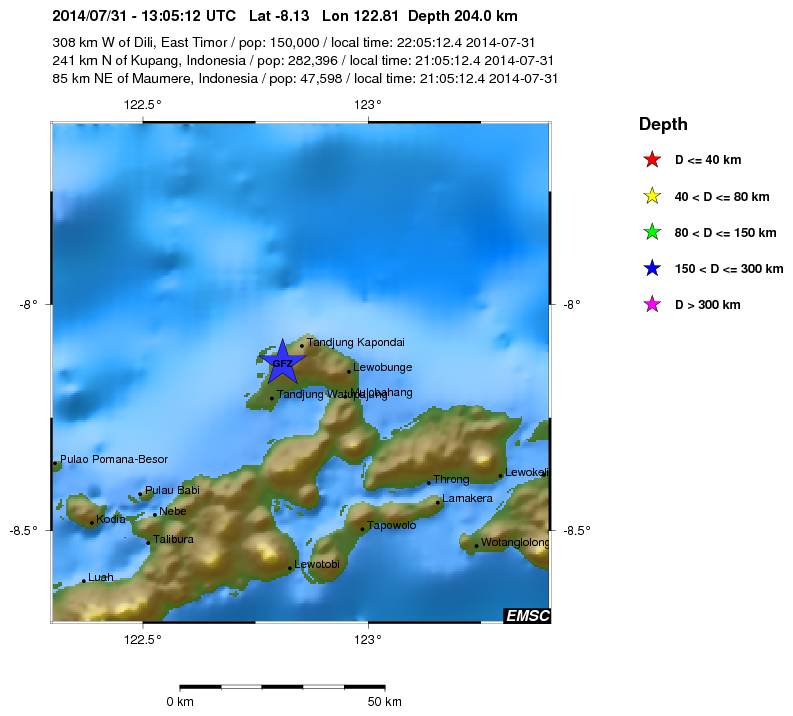Click the event header with Depth 204.0 km
This screenshot has width=793, height=716.
pos(285,16)
